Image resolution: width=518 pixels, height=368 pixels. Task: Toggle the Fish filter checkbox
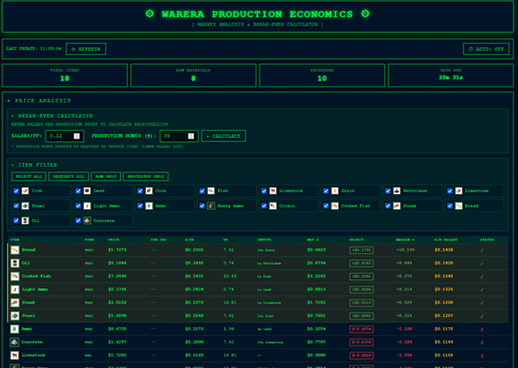tap(202, 191)
